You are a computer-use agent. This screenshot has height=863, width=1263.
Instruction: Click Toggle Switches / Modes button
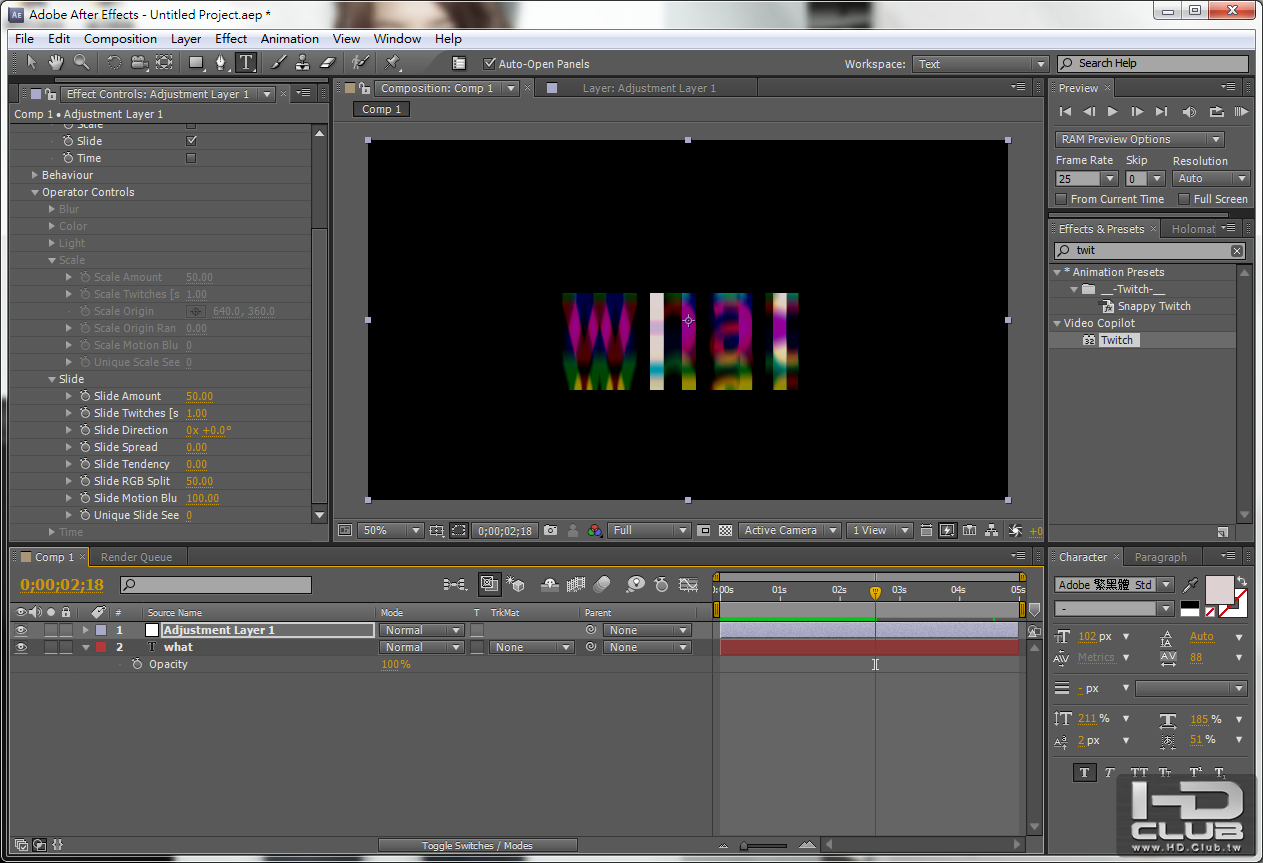coord(476,846)
